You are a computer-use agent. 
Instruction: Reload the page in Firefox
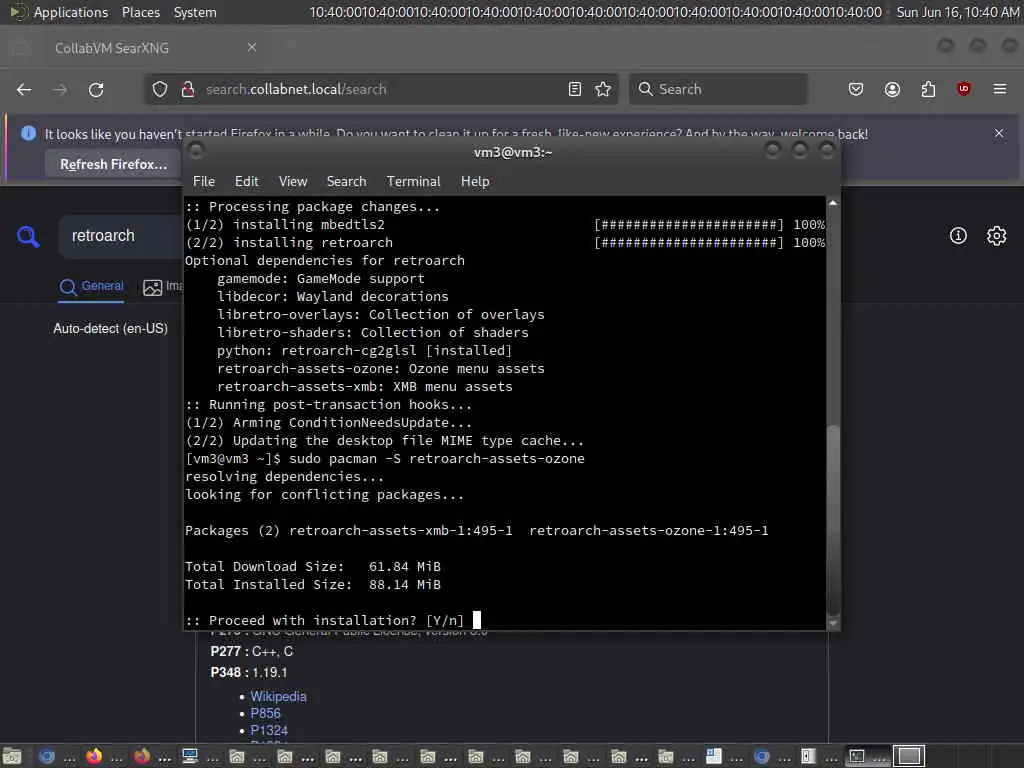click(96, 89)
